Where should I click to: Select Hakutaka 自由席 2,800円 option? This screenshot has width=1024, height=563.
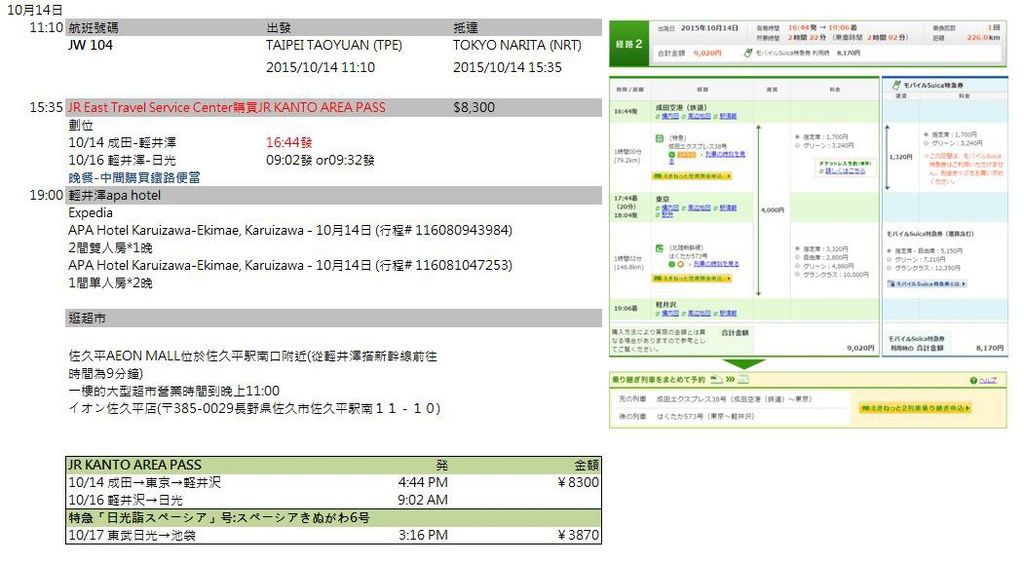coord(797,257)
